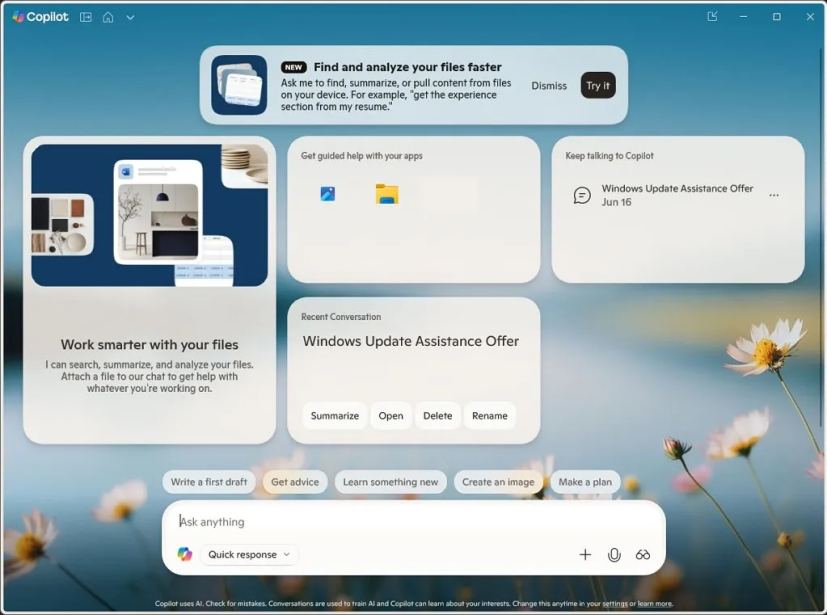
Task: Add attachment with the plus icon
Action: pos(585,554)
